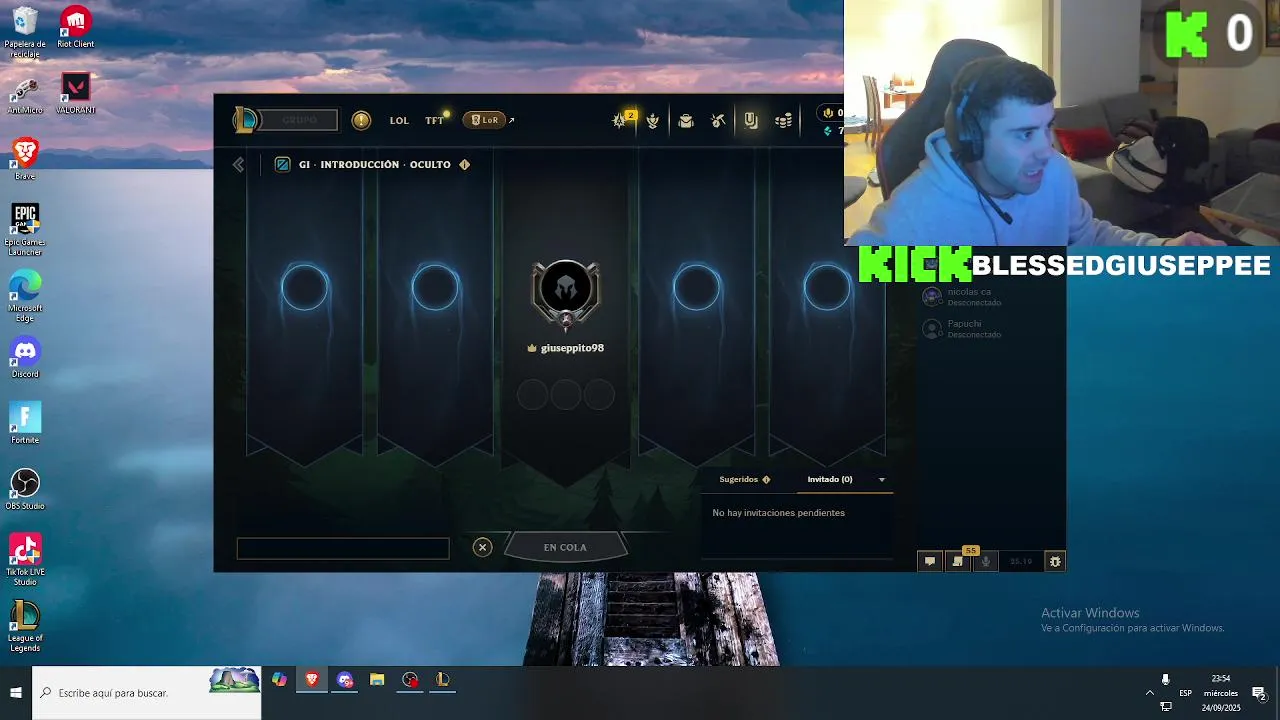Open VALORANT desktop shortcut
The image size is (1280, 720).
(76, 93)
